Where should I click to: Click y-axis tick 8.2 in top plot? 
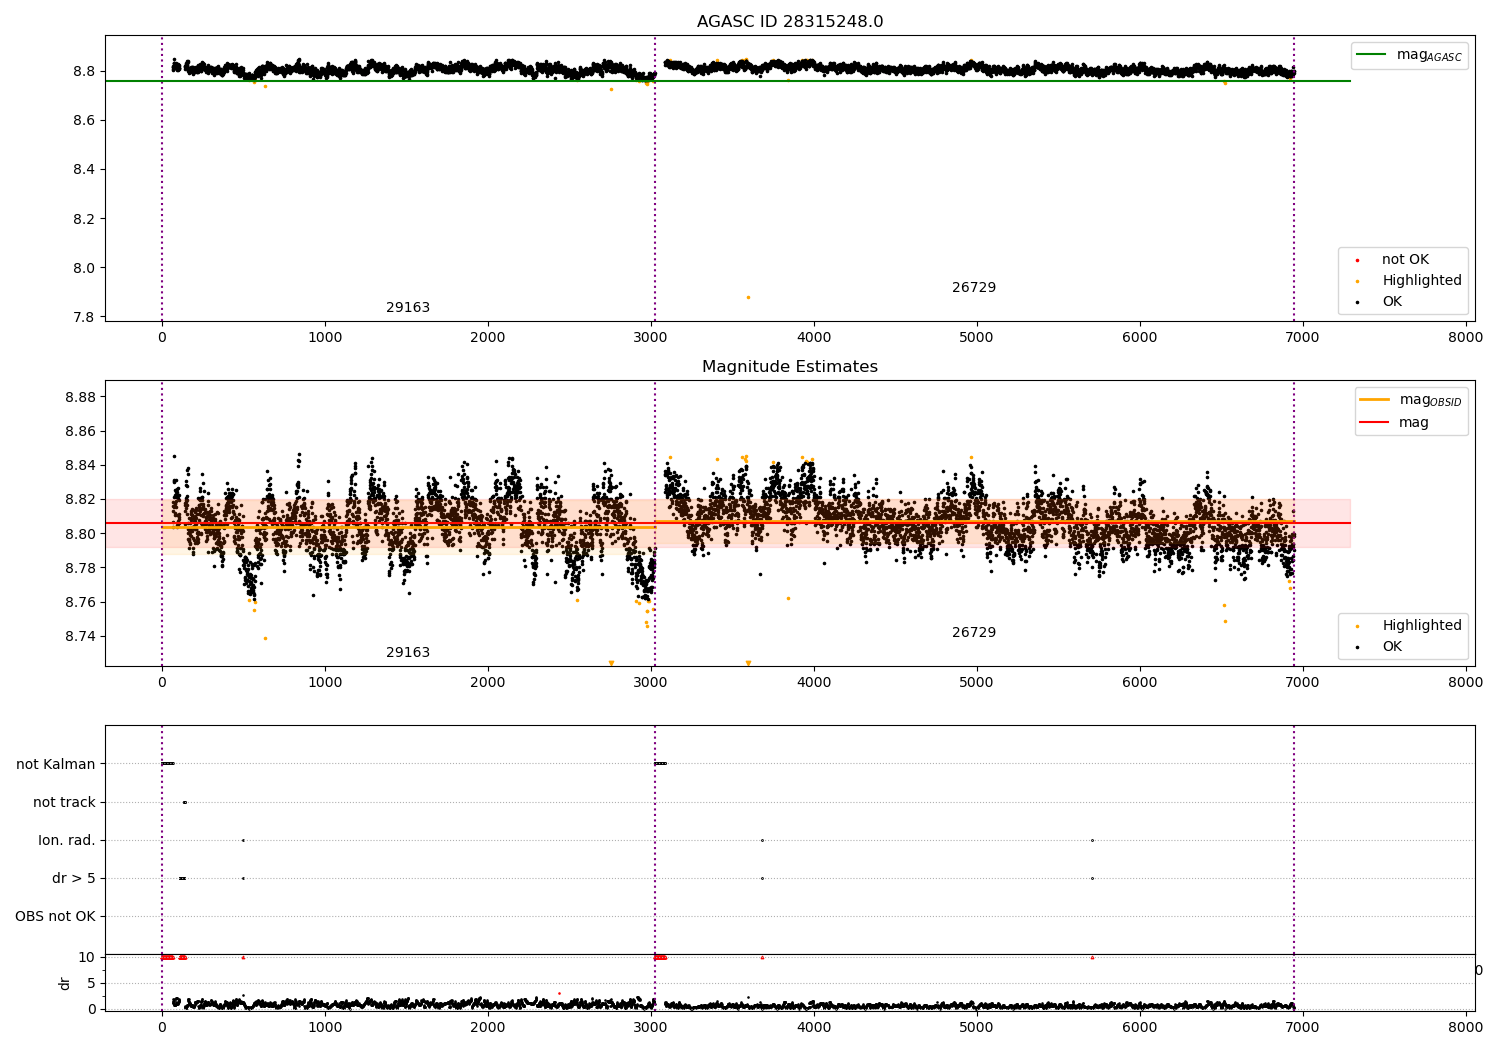(x=84, y=219)
